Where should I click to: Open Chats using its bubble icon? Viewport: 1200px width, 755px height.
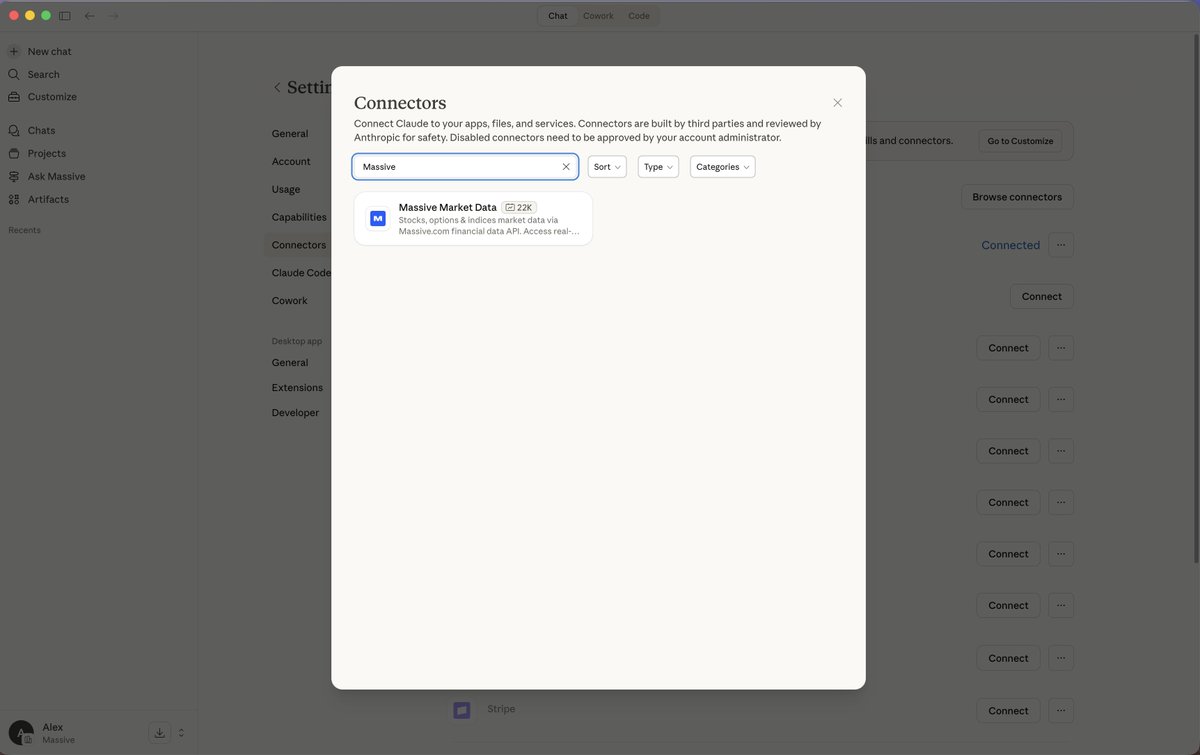(14, 130)
